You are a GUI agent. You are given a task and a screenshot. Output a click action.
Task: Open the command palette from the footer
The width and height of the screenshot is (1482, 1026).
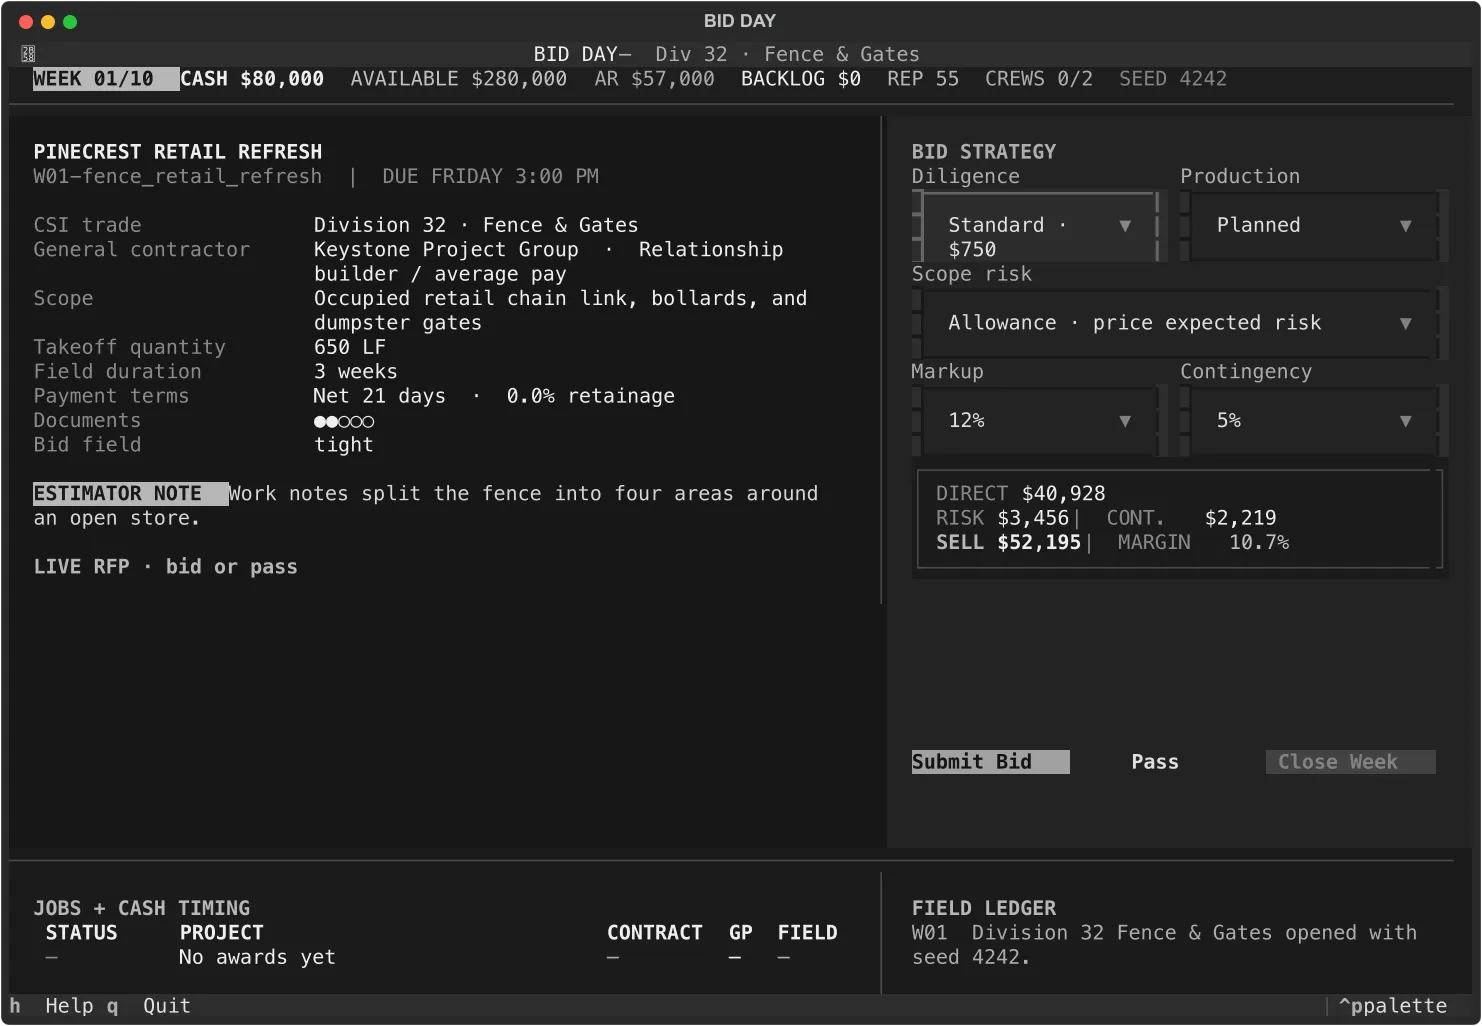(1392, 1006)
